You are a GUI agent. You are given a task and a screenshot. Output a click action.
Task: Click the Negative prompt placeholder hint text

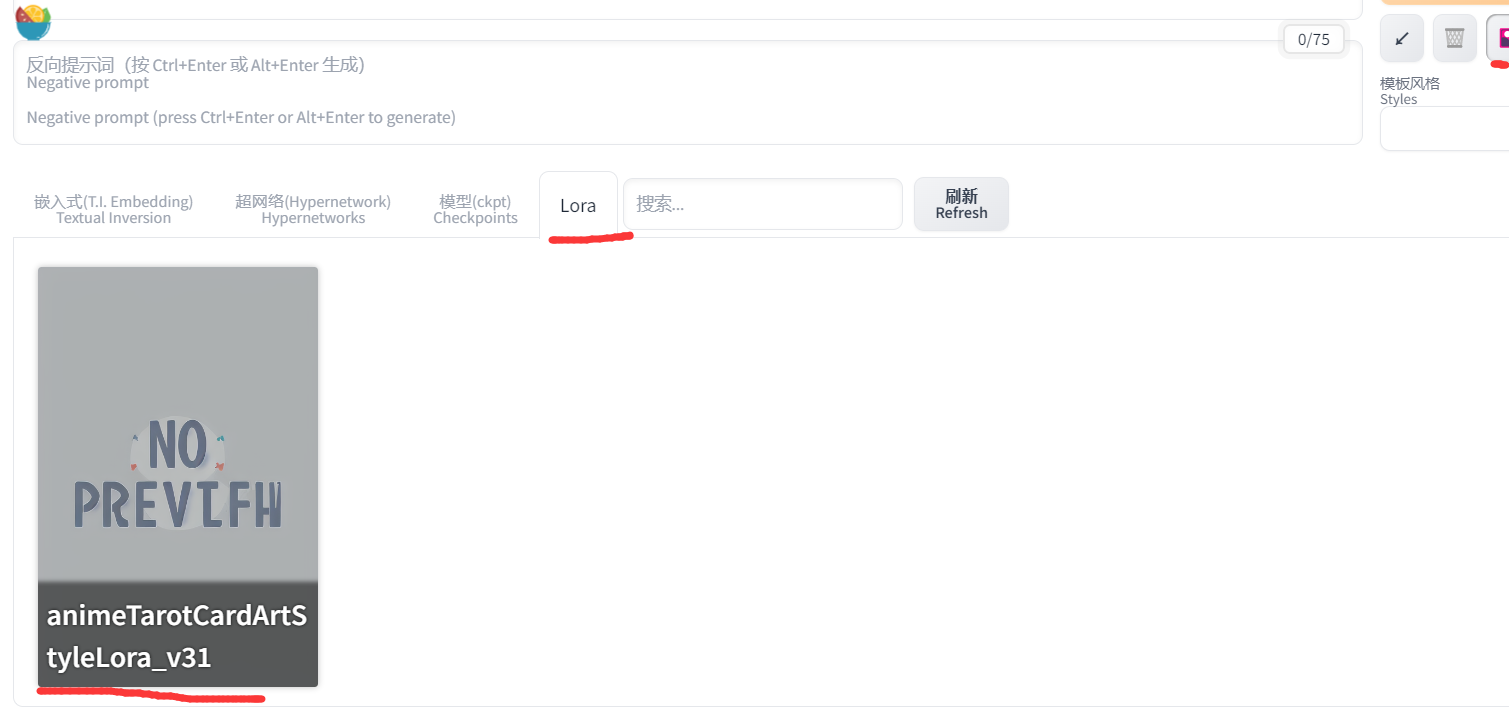241,118
